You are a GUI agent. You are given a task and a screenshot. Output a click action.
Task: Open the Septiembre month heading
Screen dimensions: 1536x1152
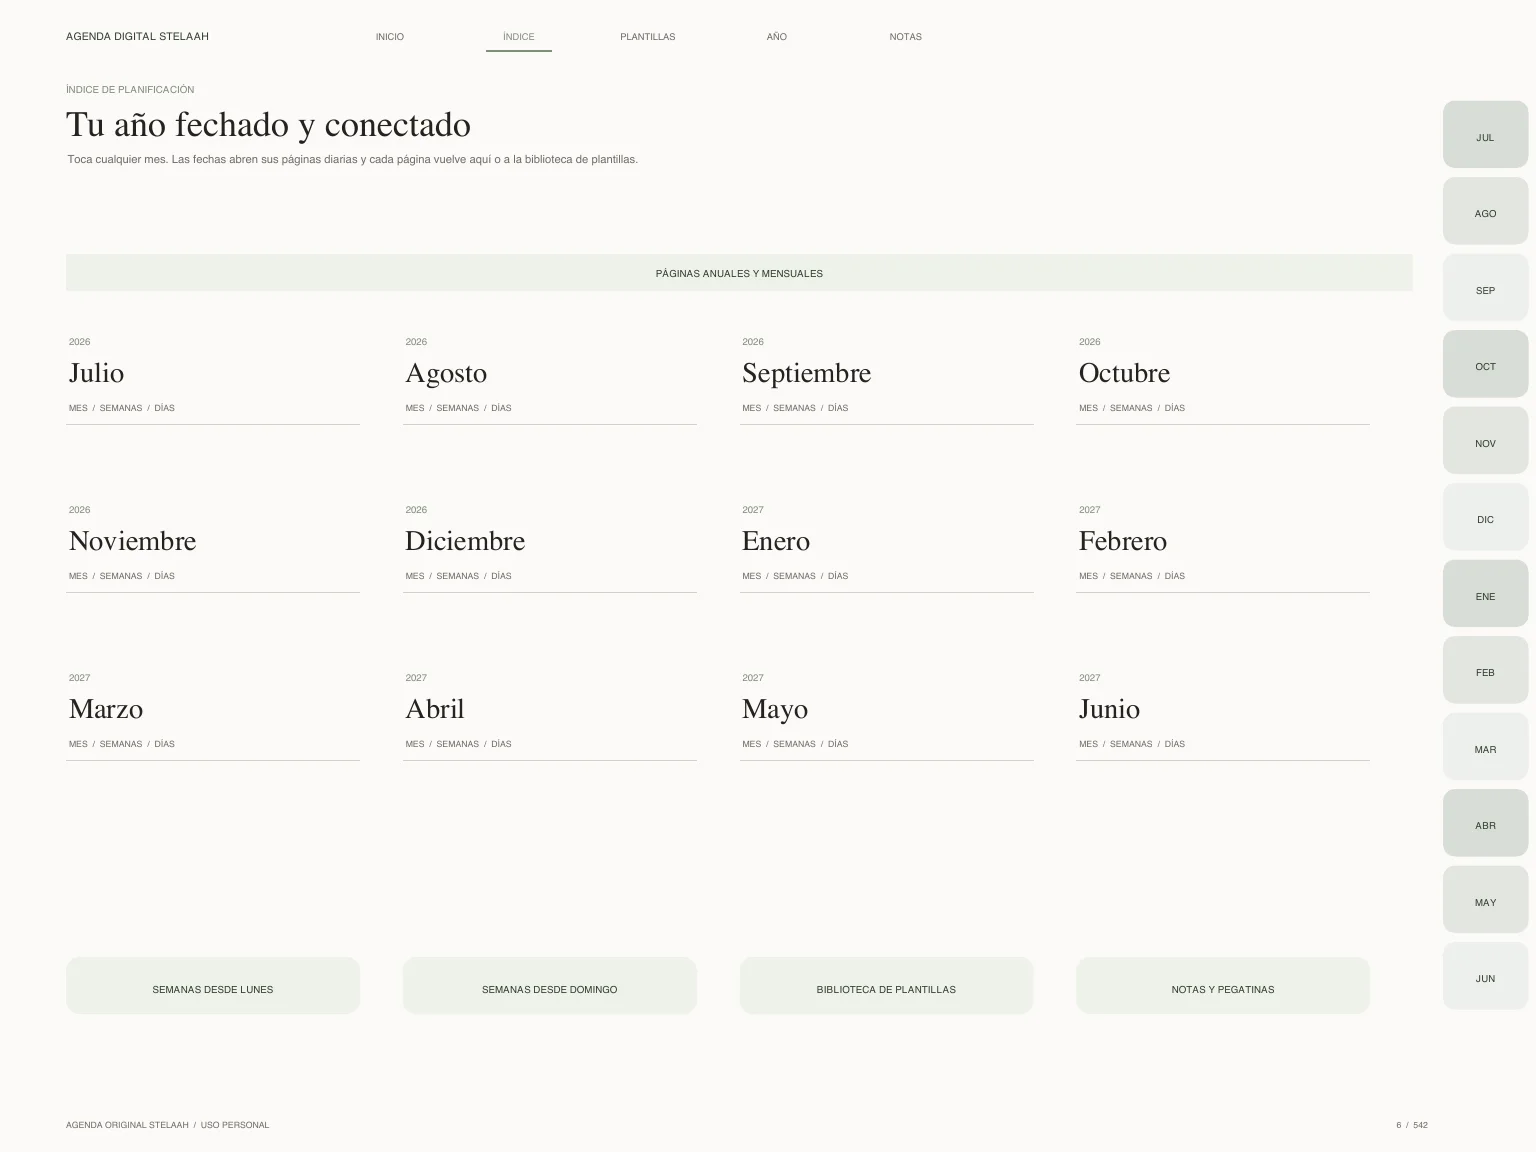(x=806, y=374)
